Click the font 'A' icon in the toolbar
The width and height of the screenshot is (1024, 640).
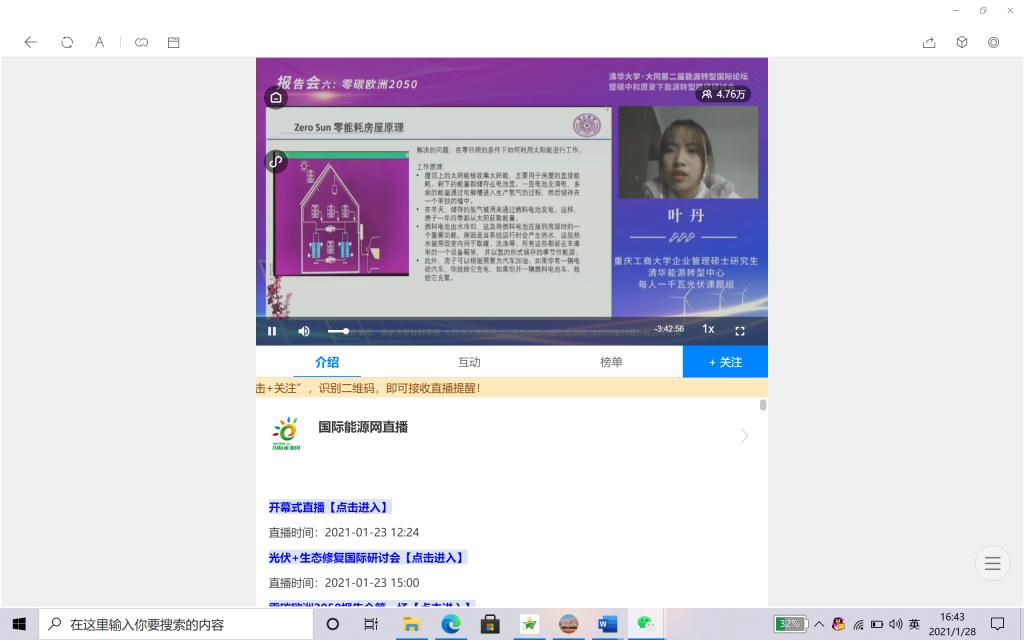pyautogui.click(x=100, y=42)
